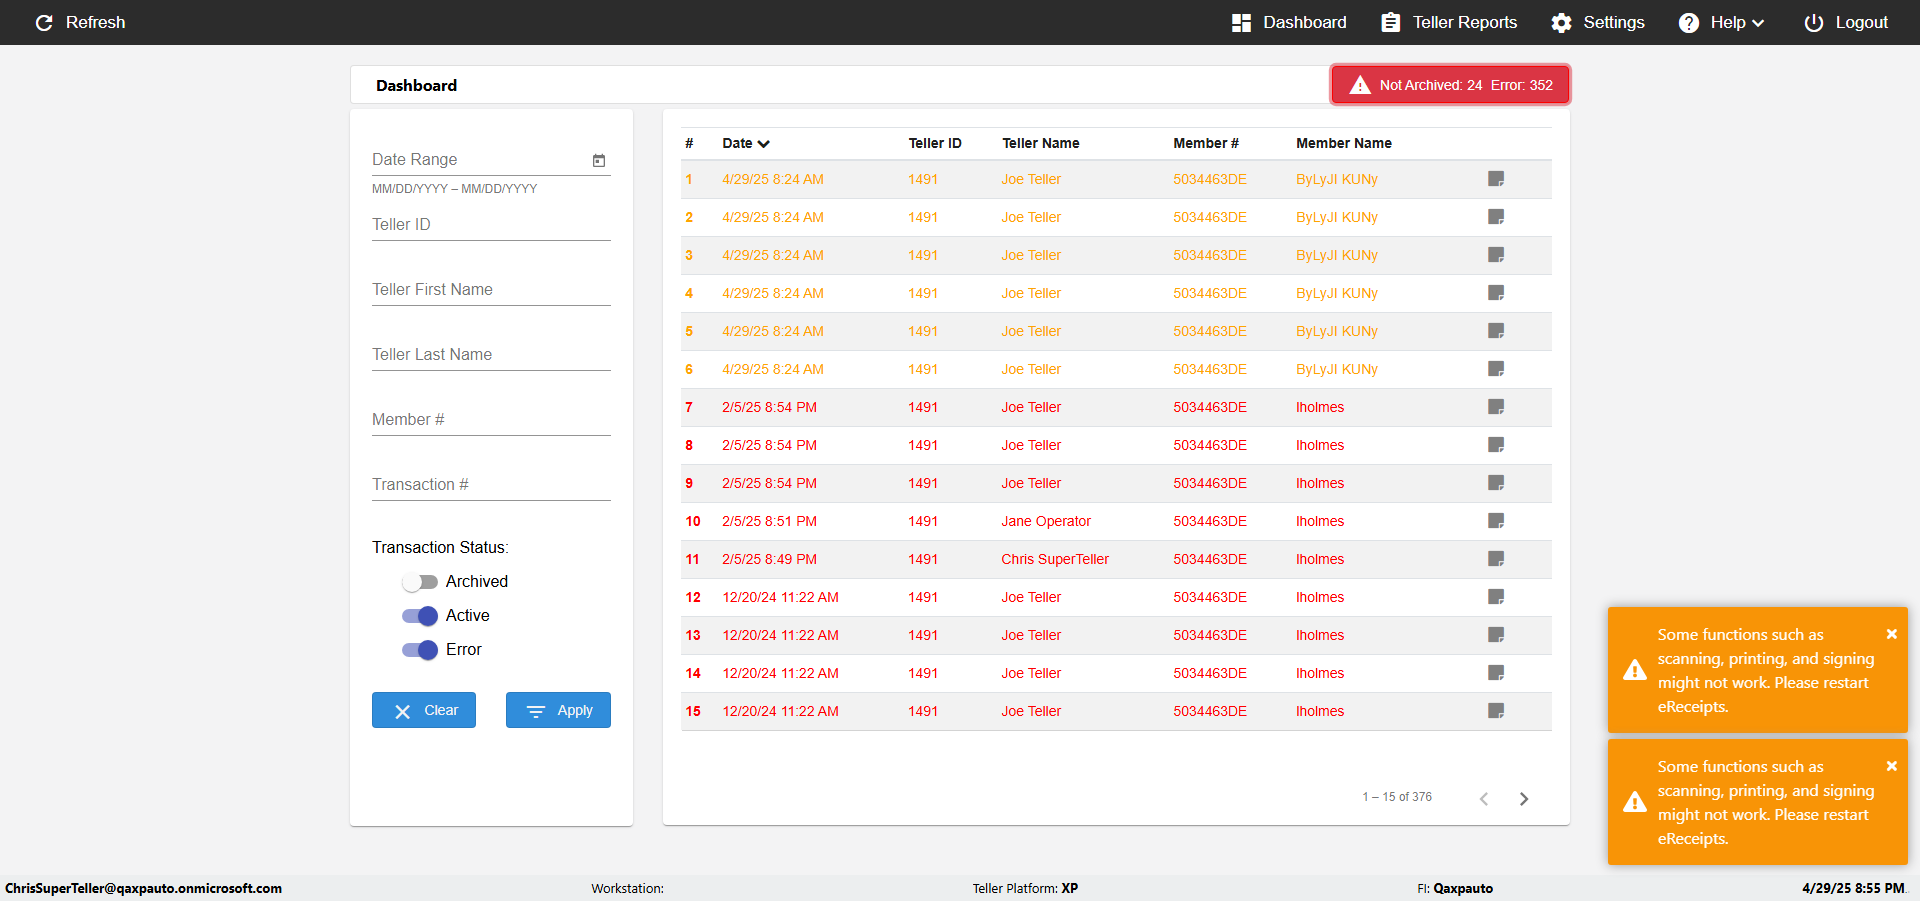Click the Teller ID column header
Screen dimensions: 1920x901
[x=935, y=143]
